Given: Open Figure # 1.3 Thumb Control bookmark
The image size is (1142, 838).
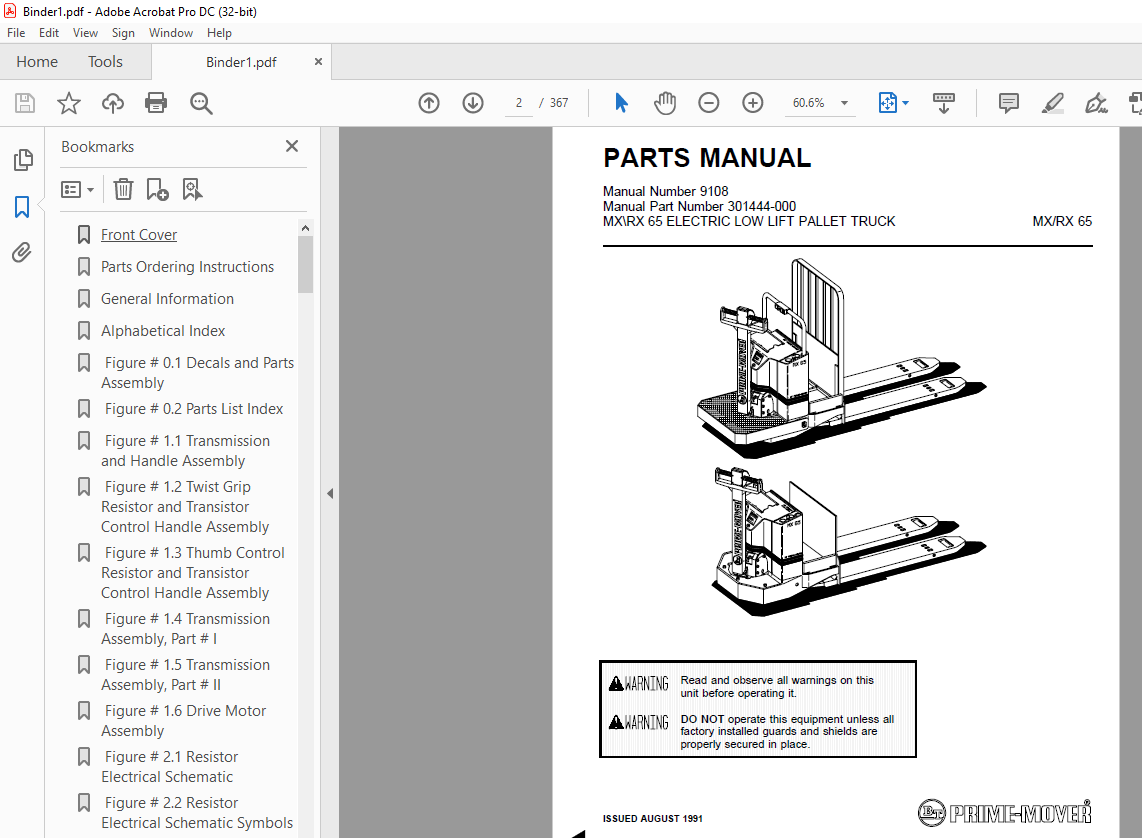Looking at the screenshot, I should pos(193,573).
